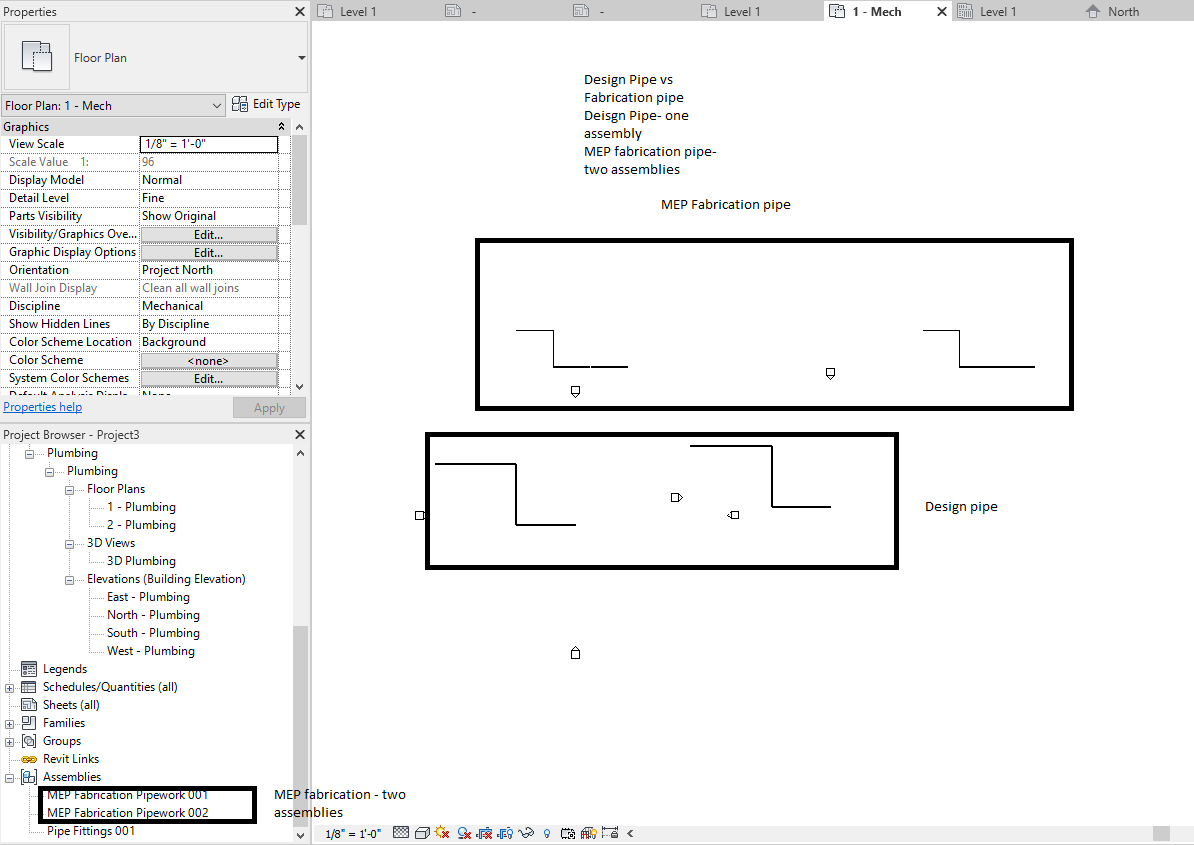The width and height of the screenshot is (1194, 845).
Task: Click the Properties help link
Action: [x=42, y=406]
